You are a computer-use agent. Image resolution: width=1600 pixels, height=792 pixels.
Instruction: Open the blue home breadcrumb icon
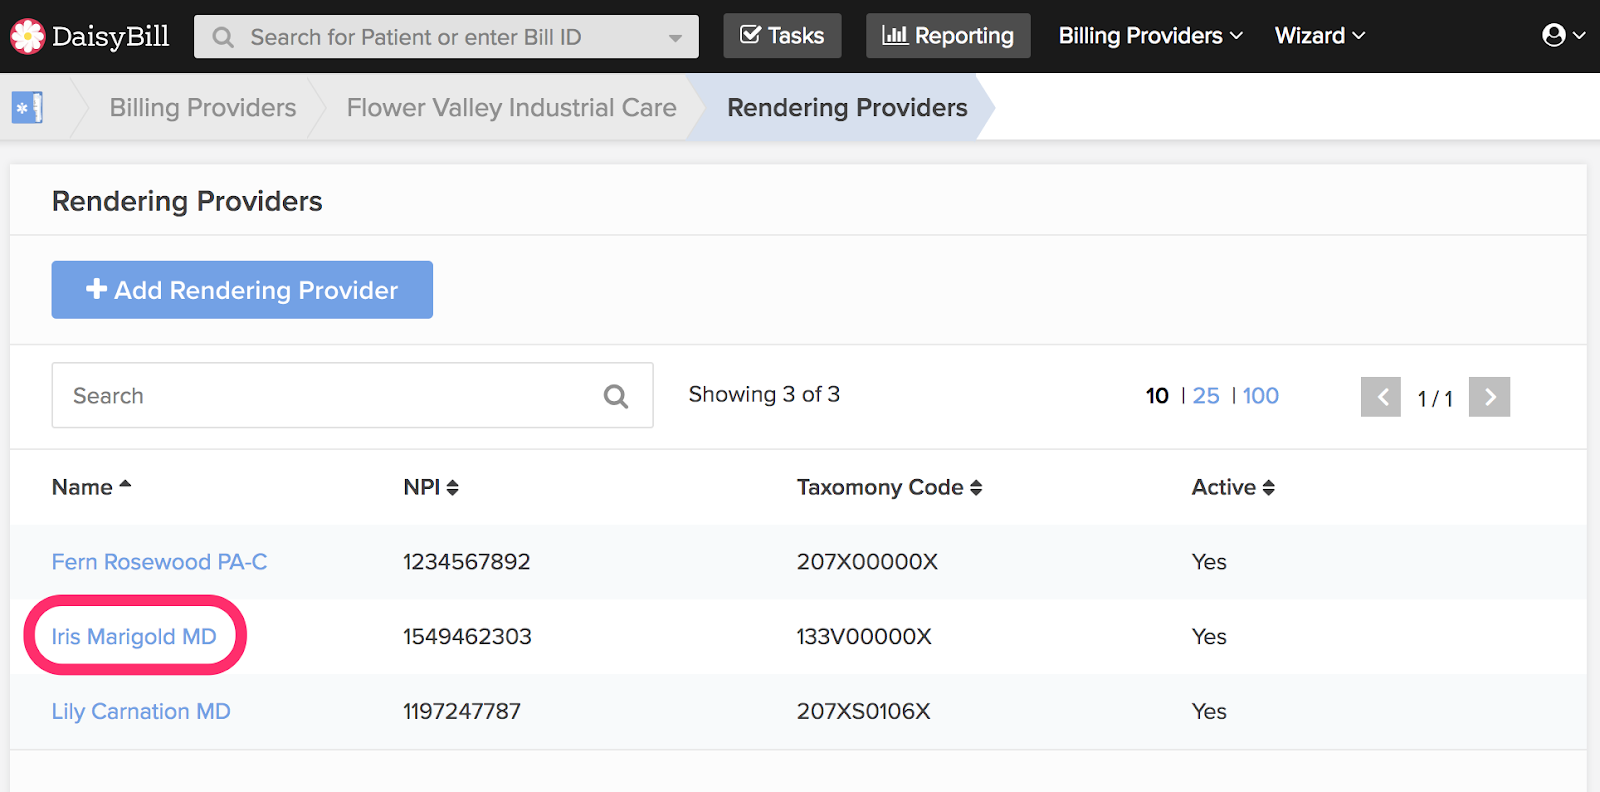point(27,107)
